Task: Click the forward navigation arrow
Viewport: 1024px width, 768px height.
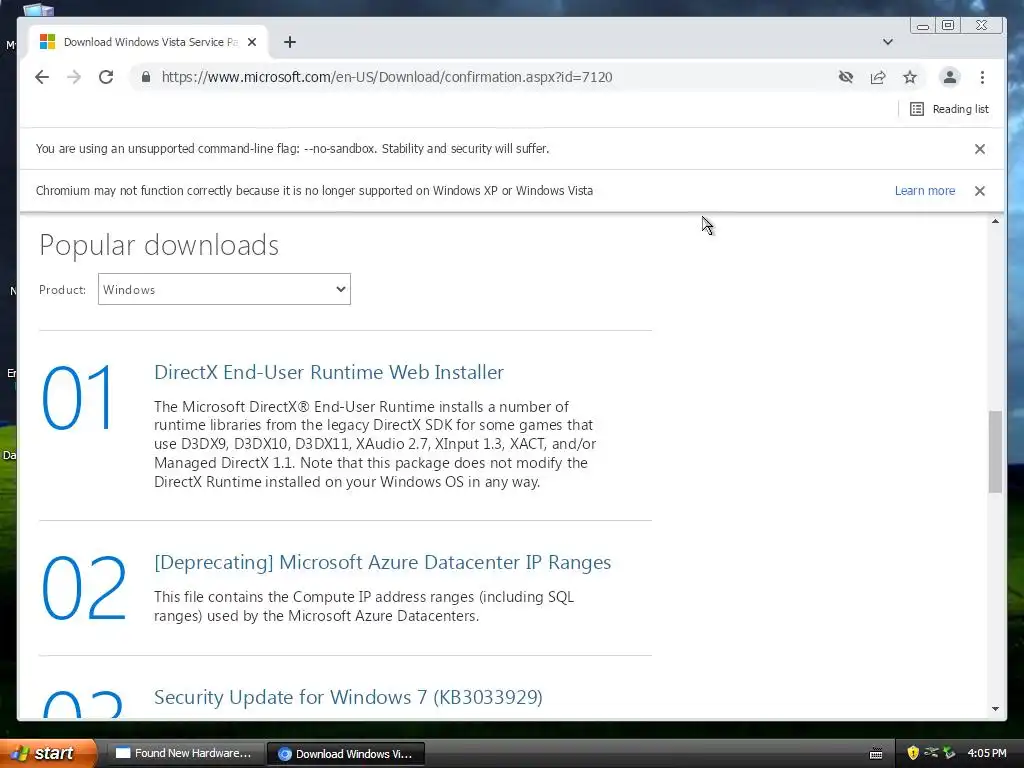Action: (x=74, y=77)
